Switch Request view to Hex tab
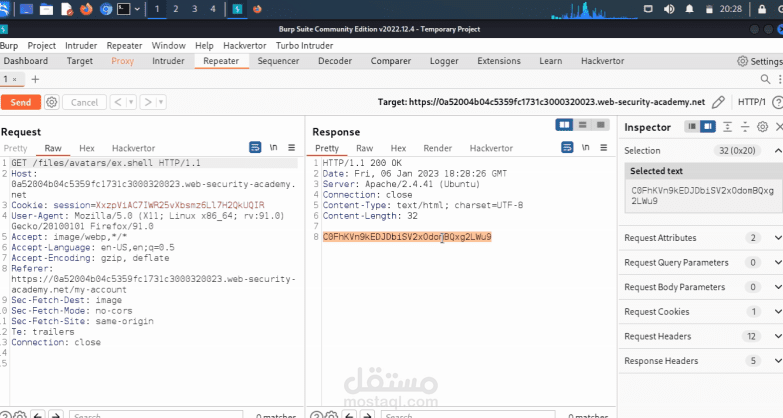The width and height of the screenshot is (783, 418). point(86,148)
